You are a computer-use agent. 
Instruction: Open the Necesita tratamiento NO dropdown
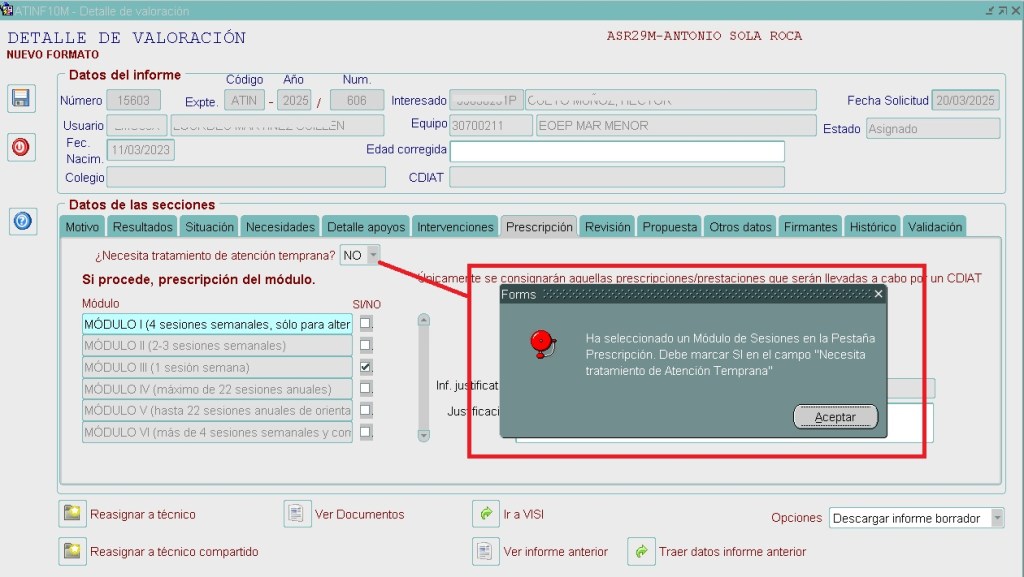tap(373, 255)
